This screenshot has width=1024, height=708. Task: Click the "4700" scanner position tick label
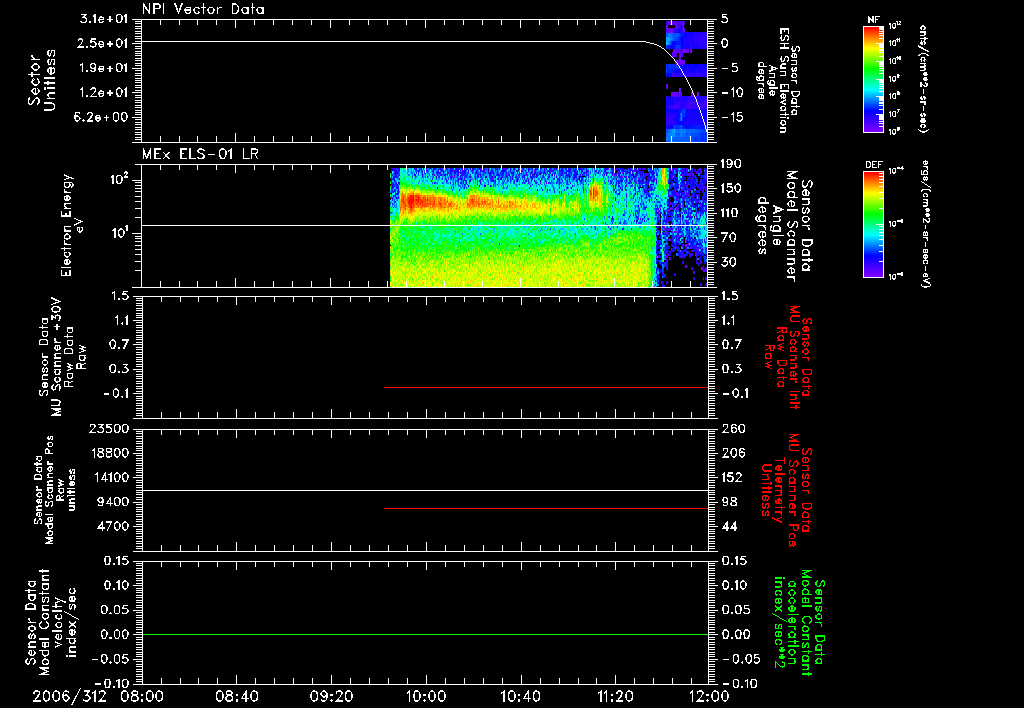113,526
